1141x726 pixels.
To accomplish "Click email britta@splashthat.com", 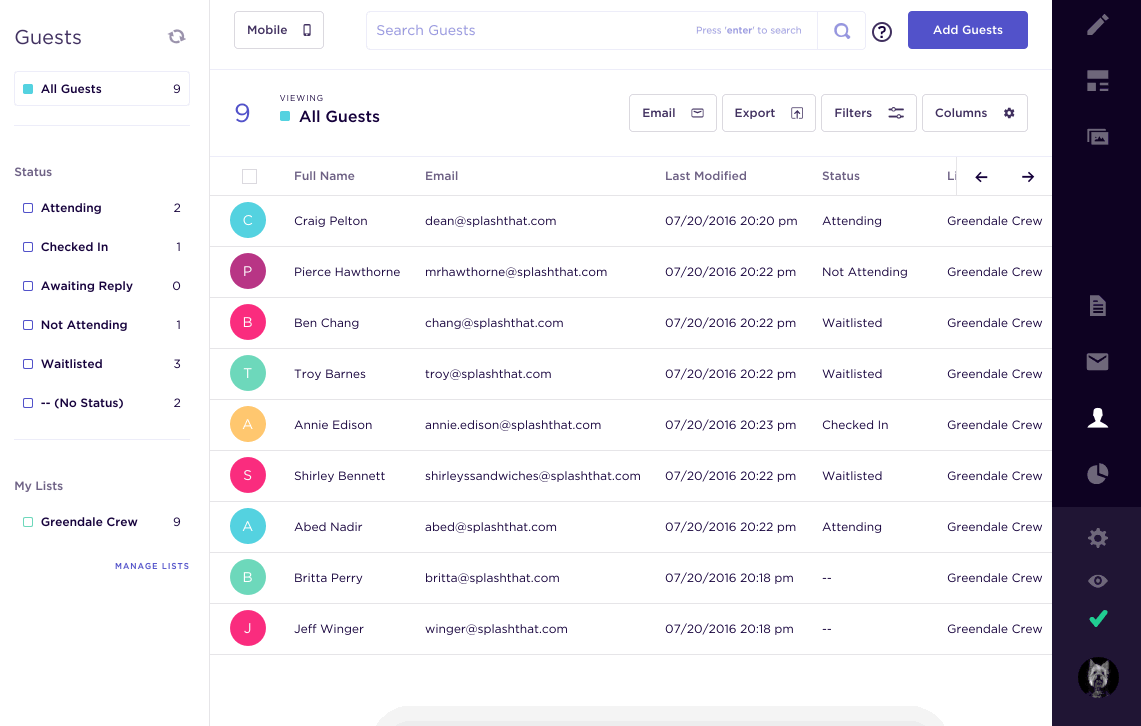I will (492, 578).
